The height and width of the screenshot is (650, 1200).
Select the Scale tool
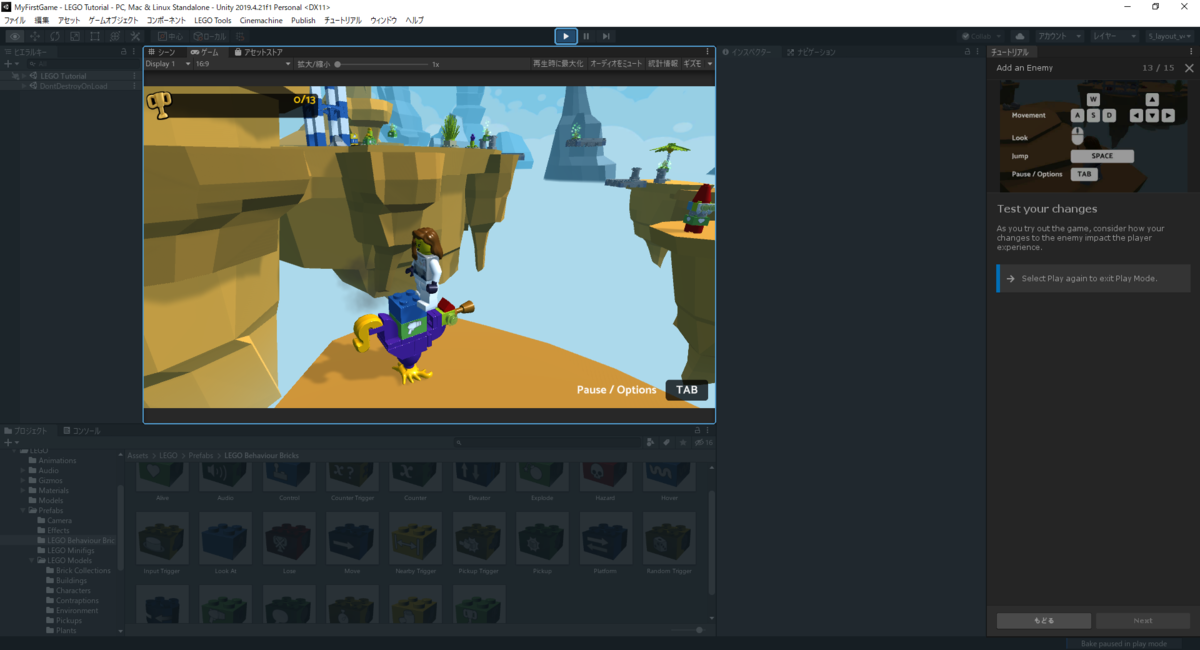[75, 36]
